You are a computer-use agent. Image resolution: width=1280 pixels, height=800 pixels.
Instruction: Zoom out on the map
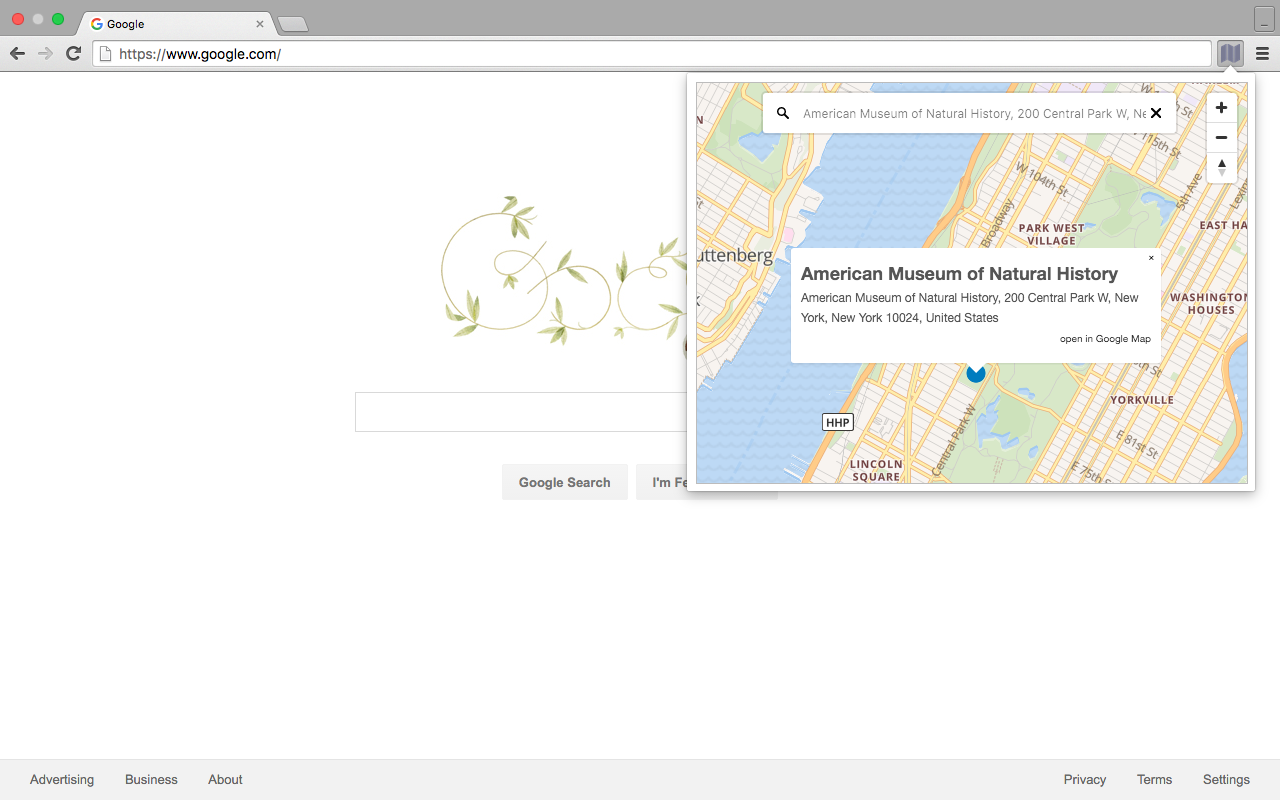1221,137
